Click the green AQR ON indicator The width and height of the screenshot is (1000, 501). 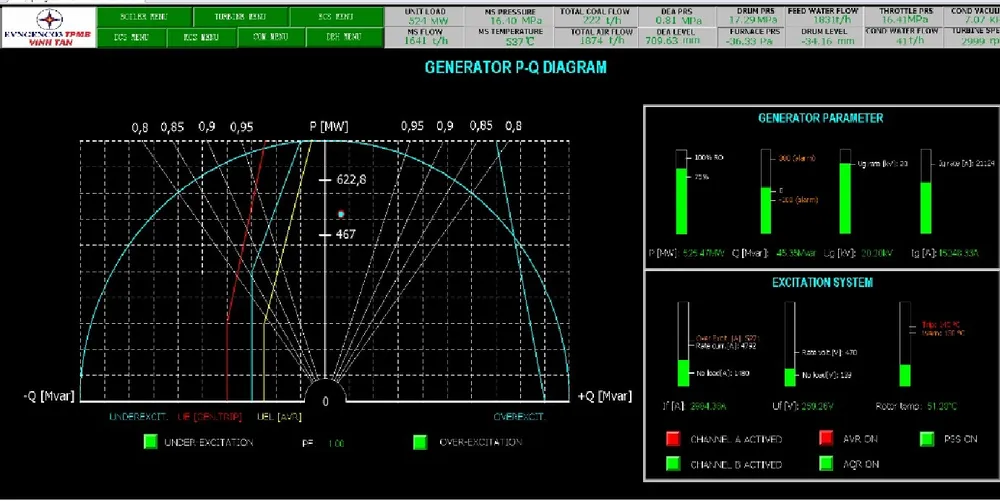(826, 464)
